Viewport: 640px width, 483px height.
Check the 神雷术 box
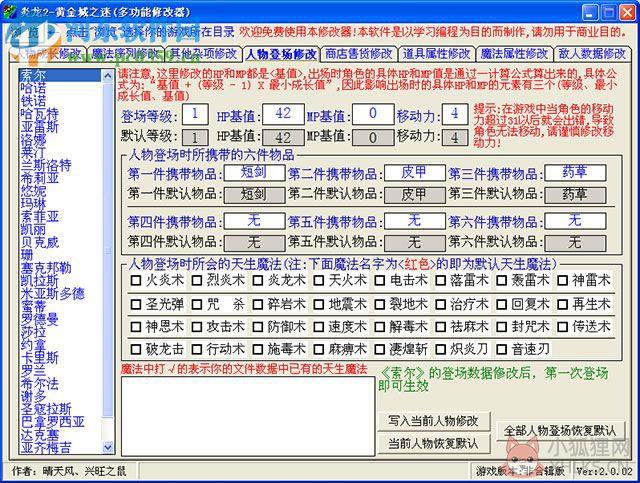pyautogui.click(x=562, y=280)
